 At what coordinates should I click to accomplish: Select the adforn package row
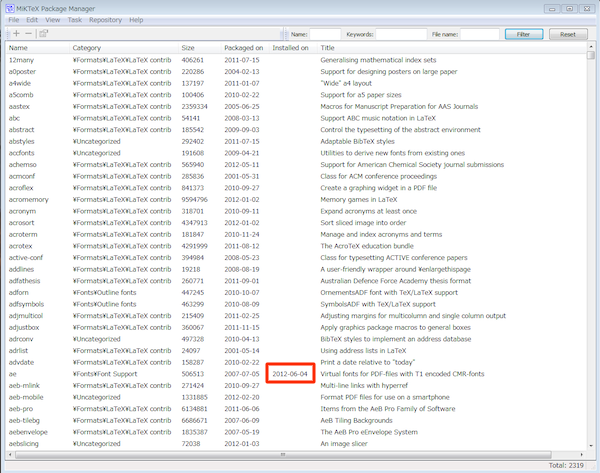pyautogui.click(x=296, y=292)
